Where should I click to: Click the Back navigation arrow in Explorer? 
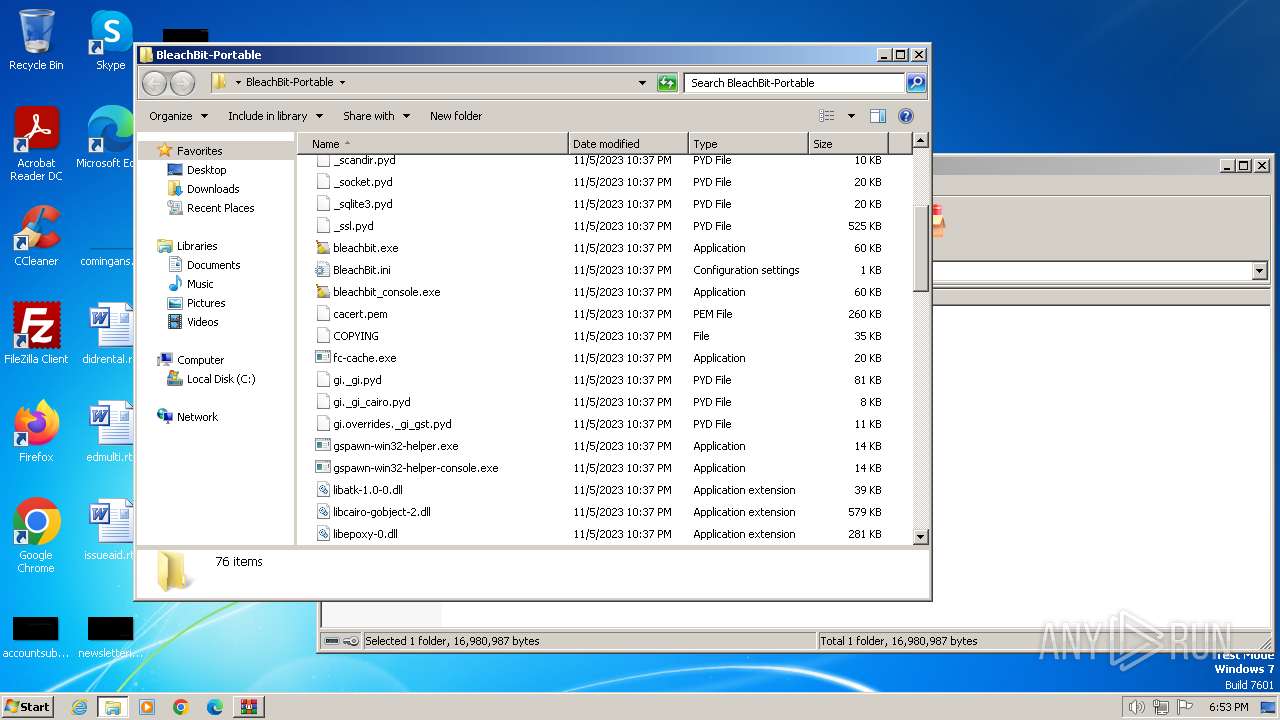(154, 83)
